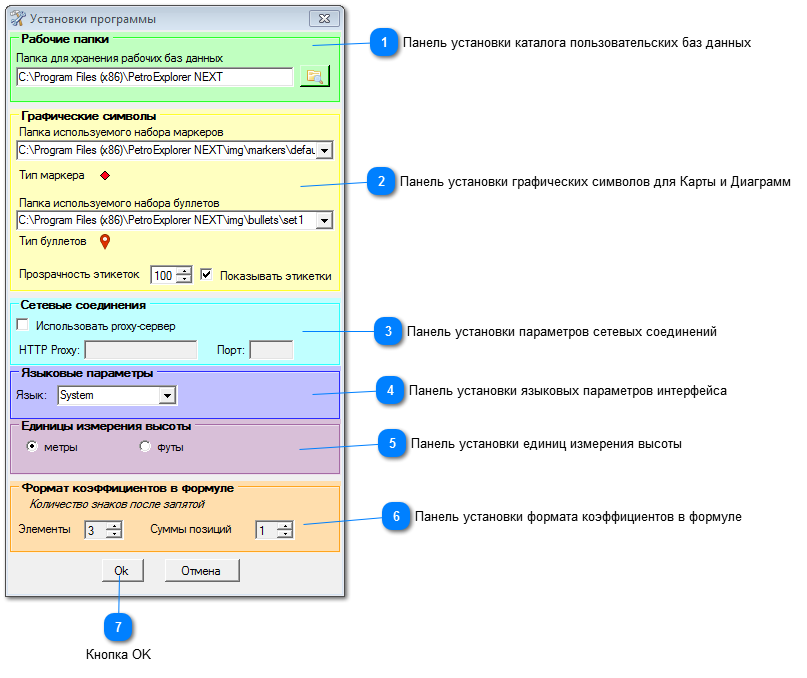
Task: Click the Рабочие папки group title
Action: (65, 39)
